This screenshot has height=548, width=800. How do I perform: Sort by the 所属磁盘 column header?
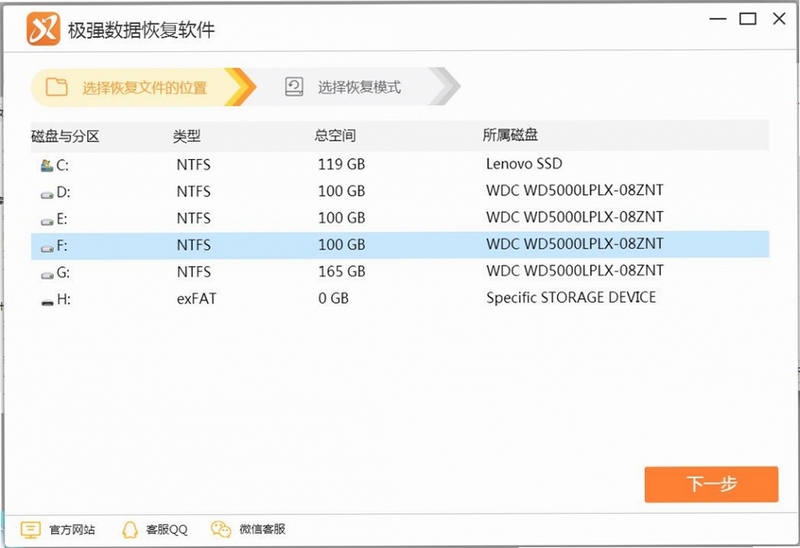point(510,135)
